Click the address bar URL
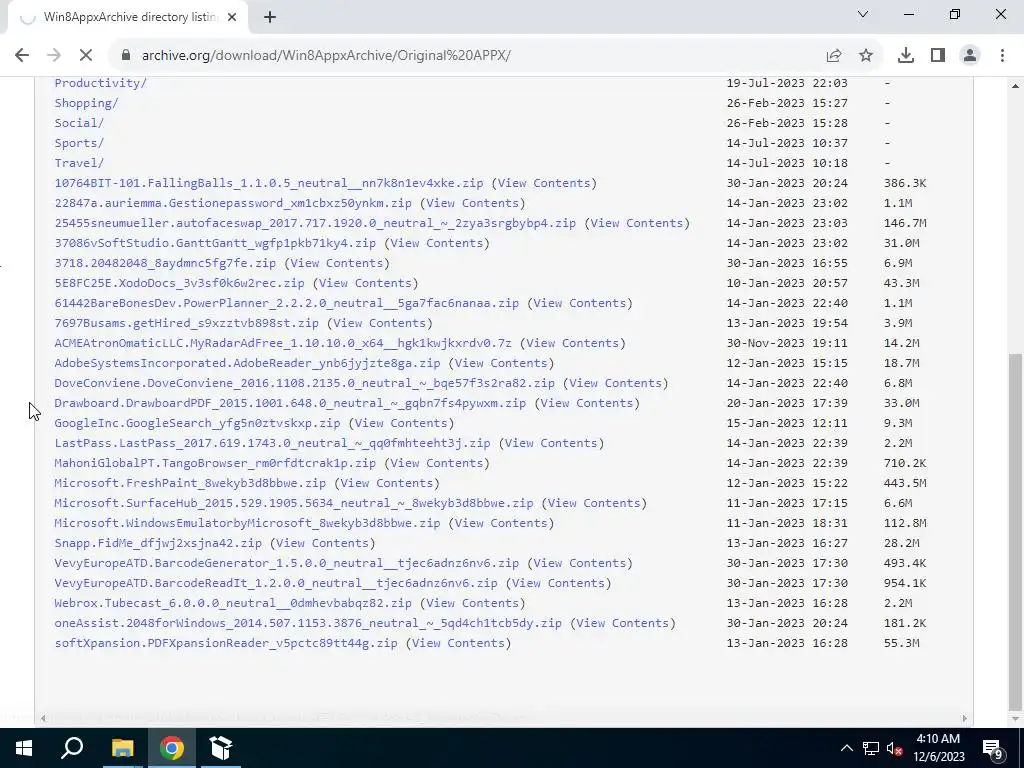The image size is (1024, 768). pos(326,56)
